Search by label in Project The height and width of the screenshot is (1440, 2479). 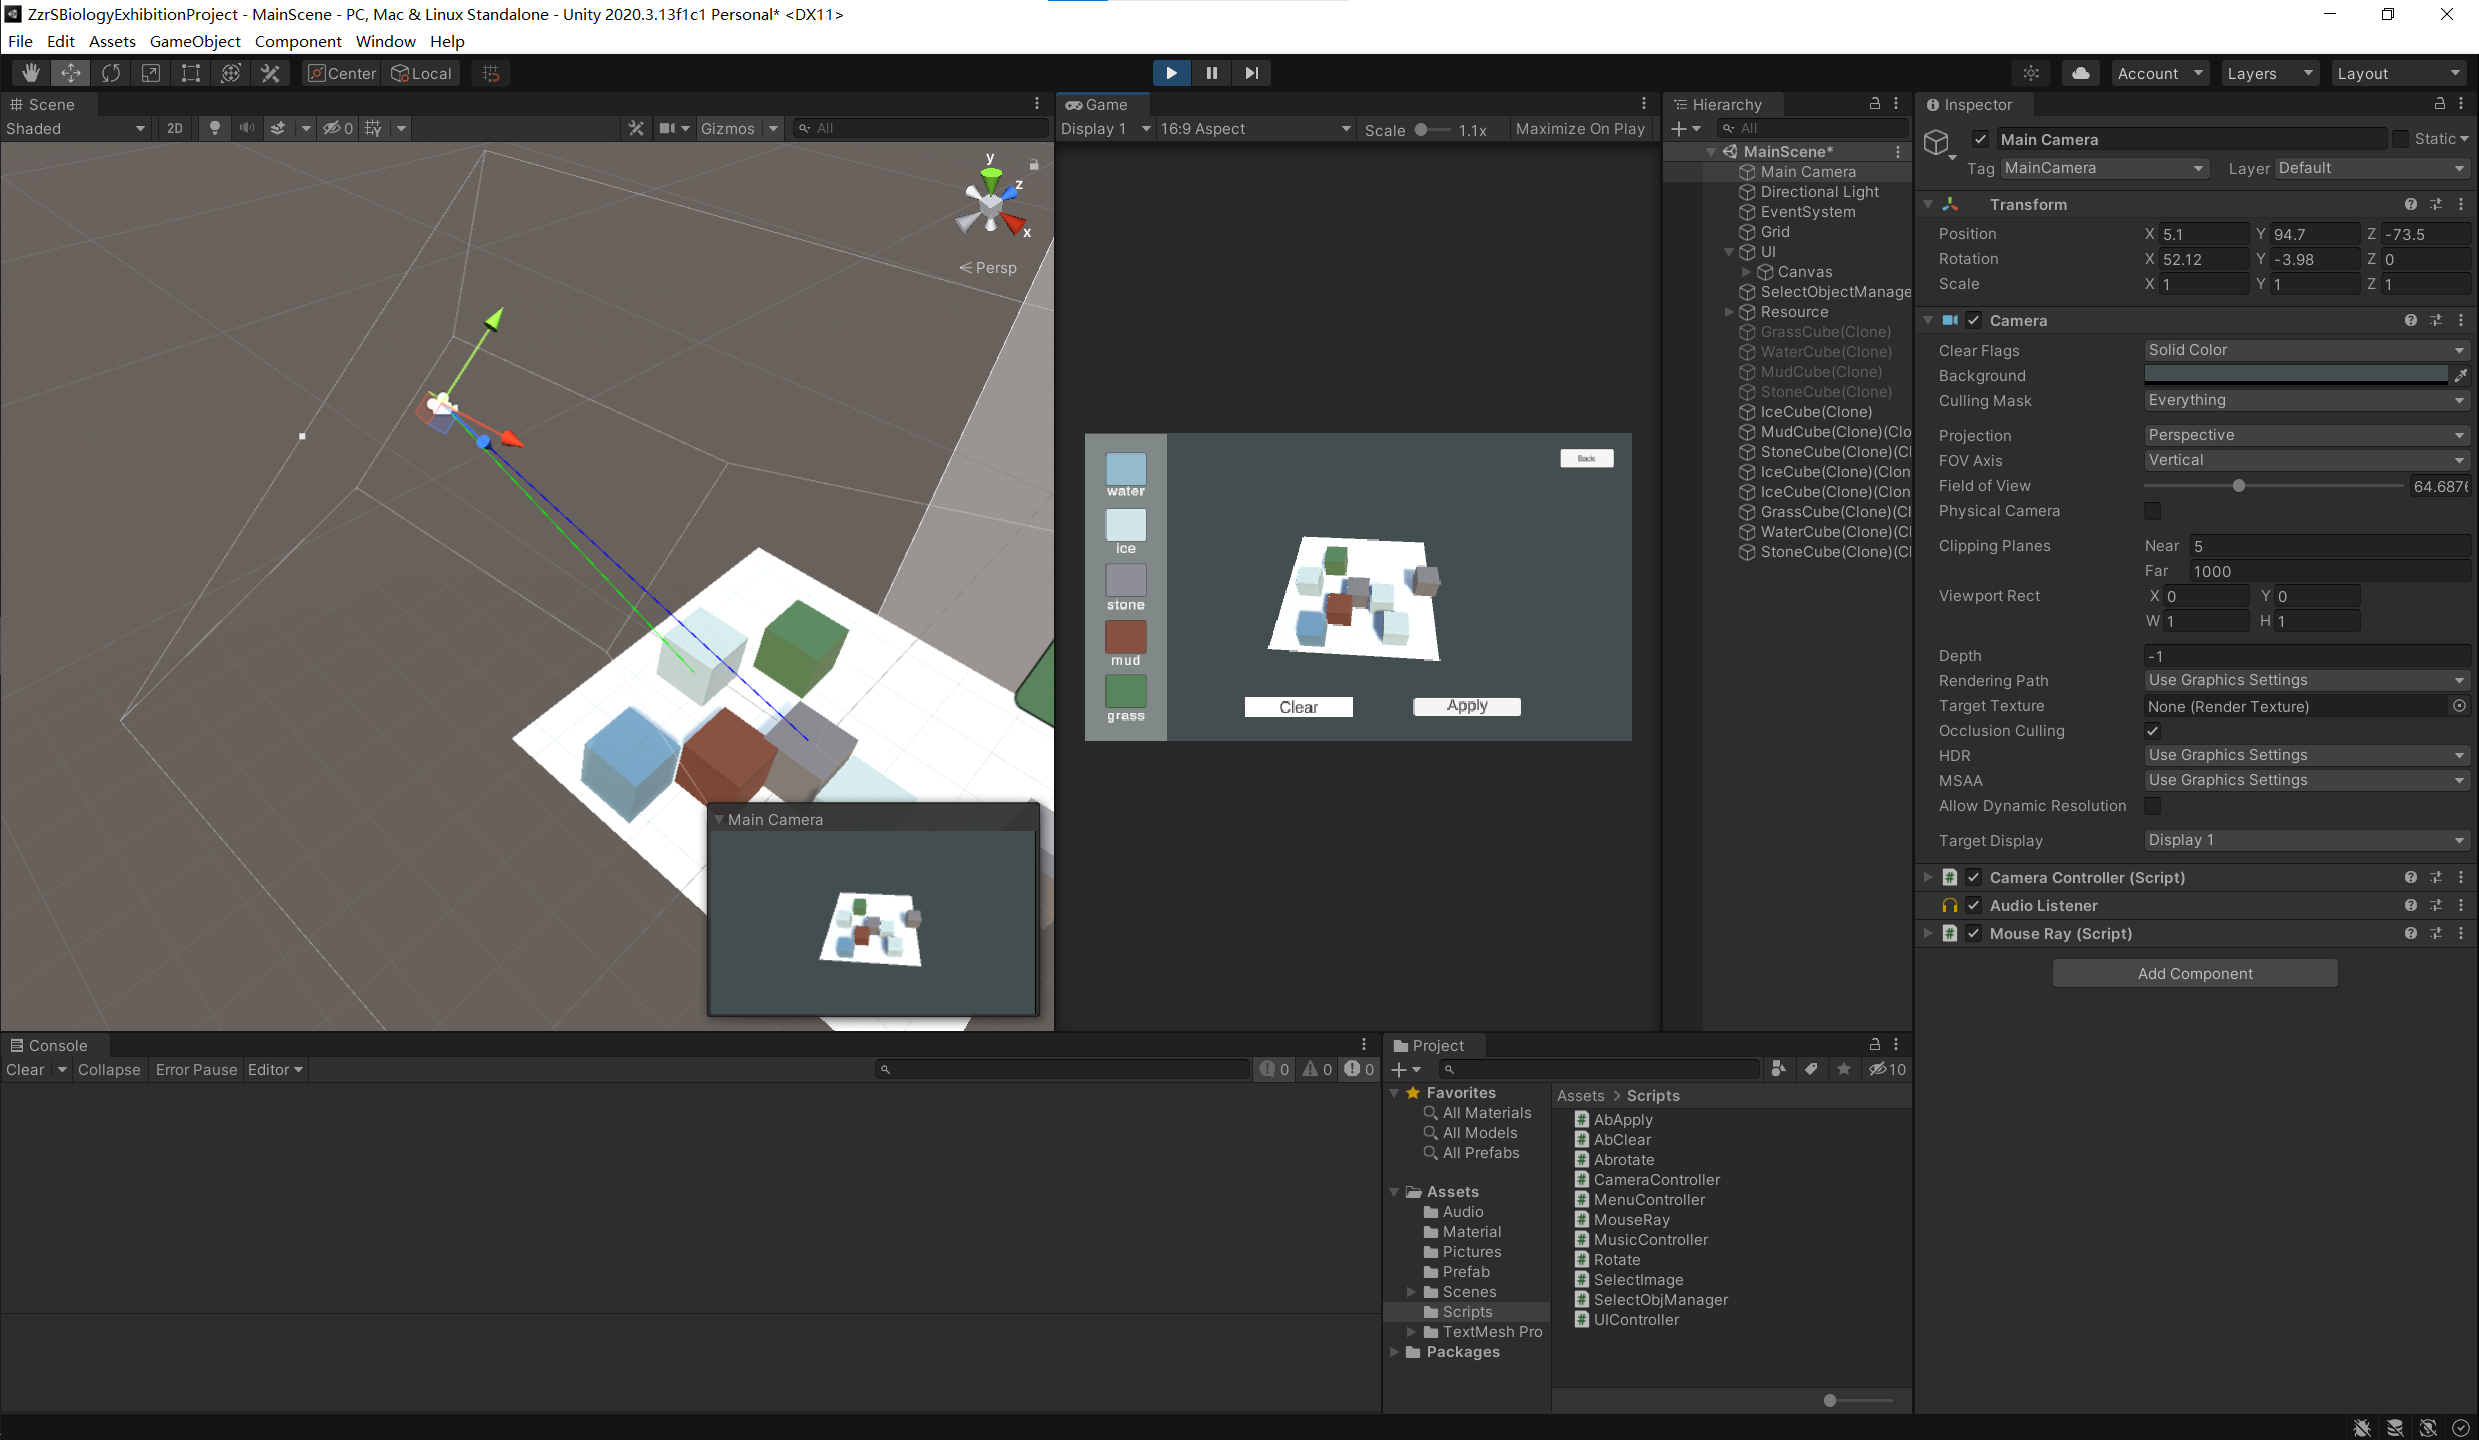(1811, 1069)
